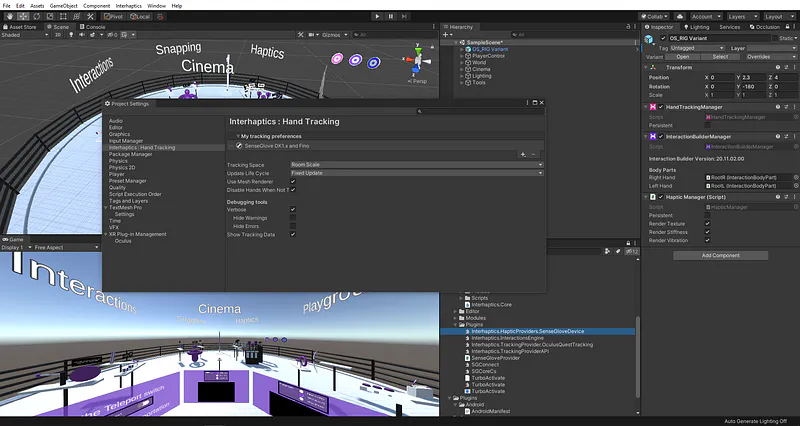Open HandTrackingManager component options menu
Screen dimensions: 800x426
[794, 107]
